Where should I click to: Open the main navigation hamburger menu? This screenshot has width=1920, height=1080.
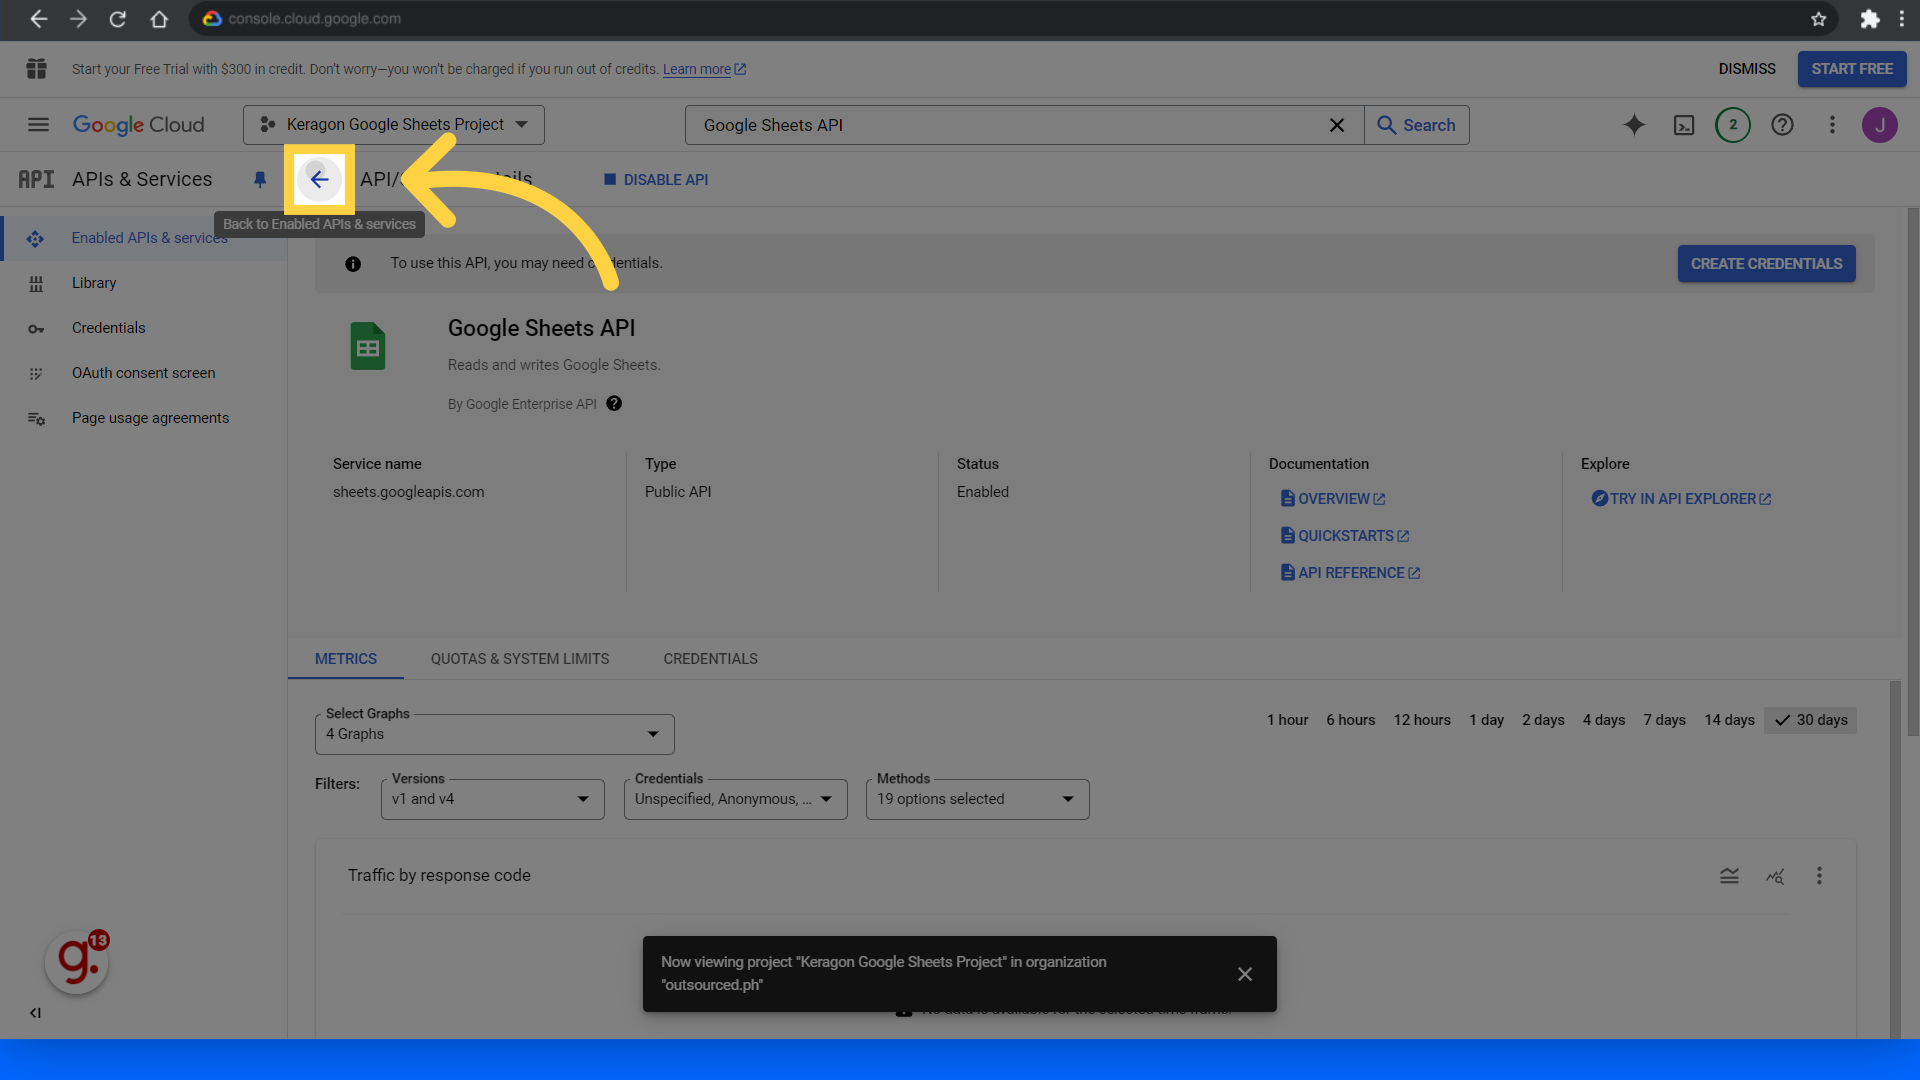click(38, 125)
